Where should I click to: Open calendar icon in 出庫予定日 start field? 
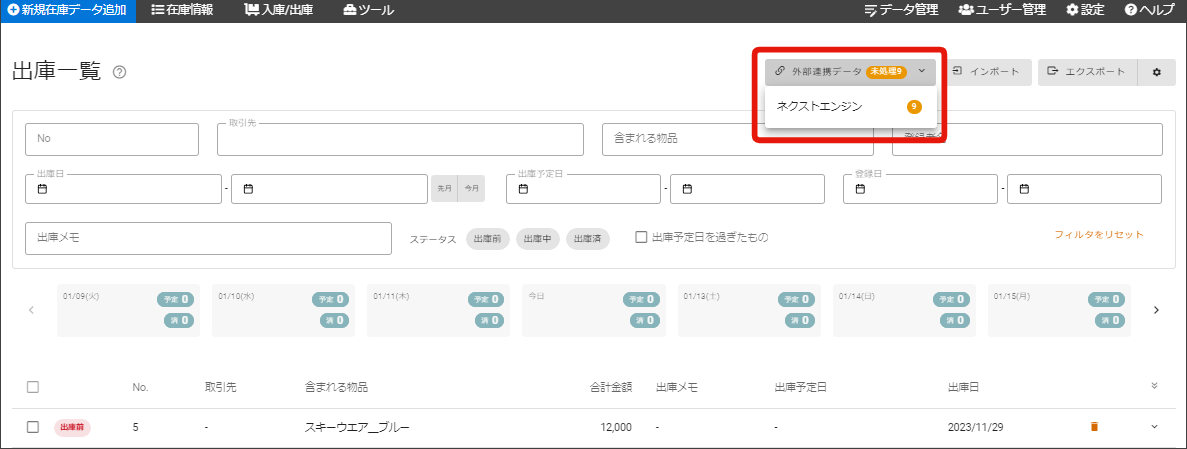[x=522, y=189]
